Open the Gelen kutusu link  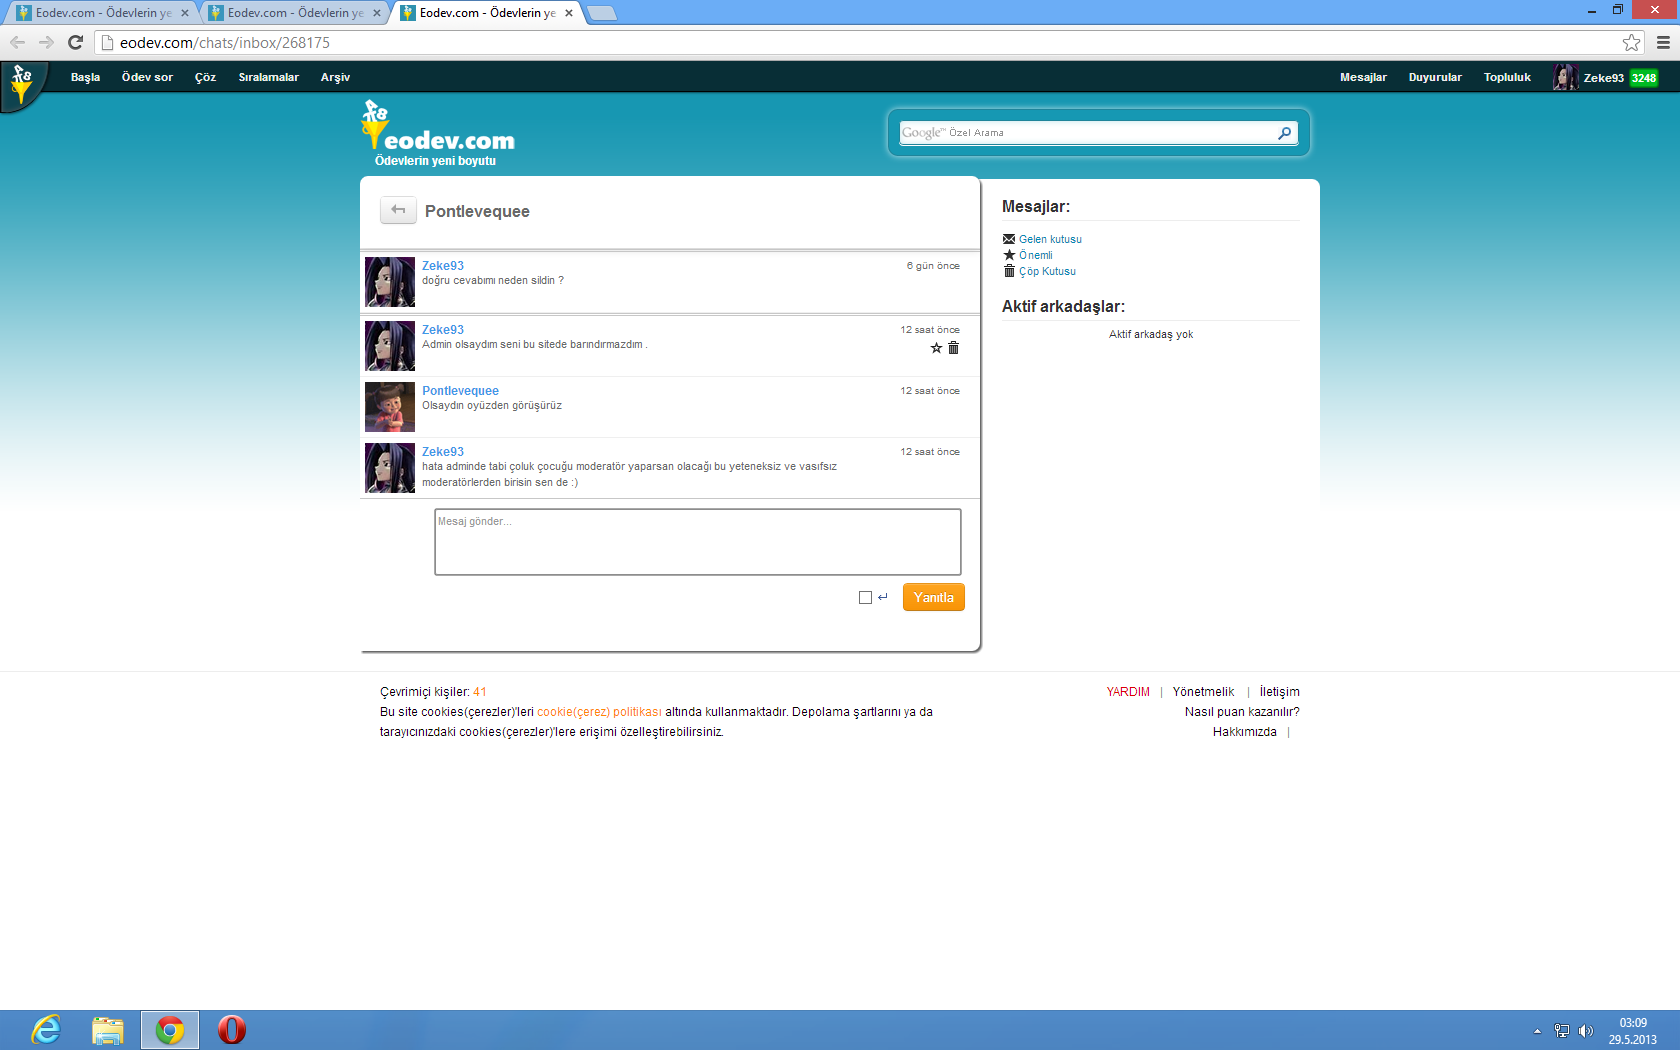click(x=1050, y=239)
